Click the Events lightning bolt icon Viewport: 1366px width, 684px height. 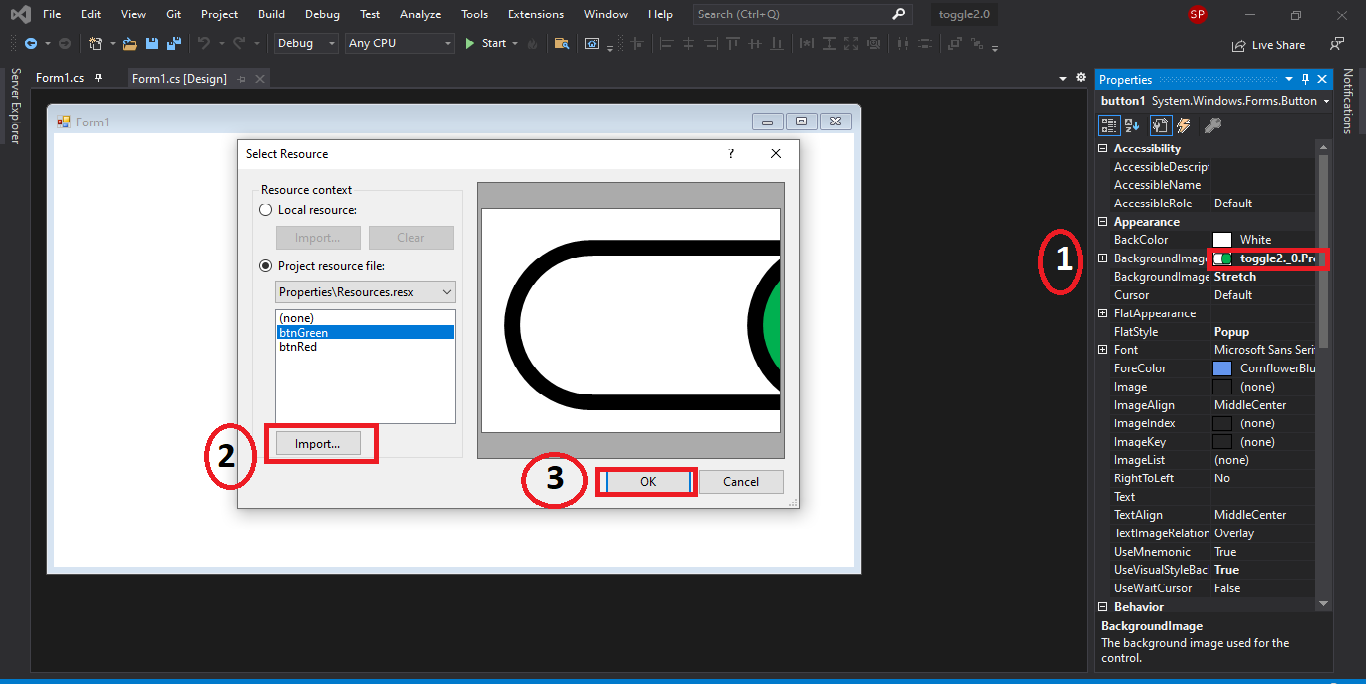[1184, 125]
